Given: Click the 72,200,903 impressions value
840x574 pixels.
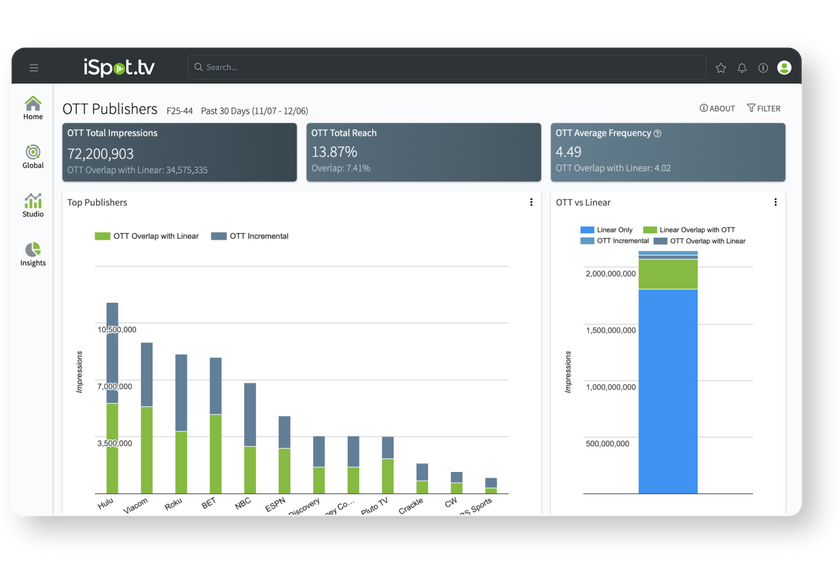Looking at the screenshot, I should tap(100, 154).
